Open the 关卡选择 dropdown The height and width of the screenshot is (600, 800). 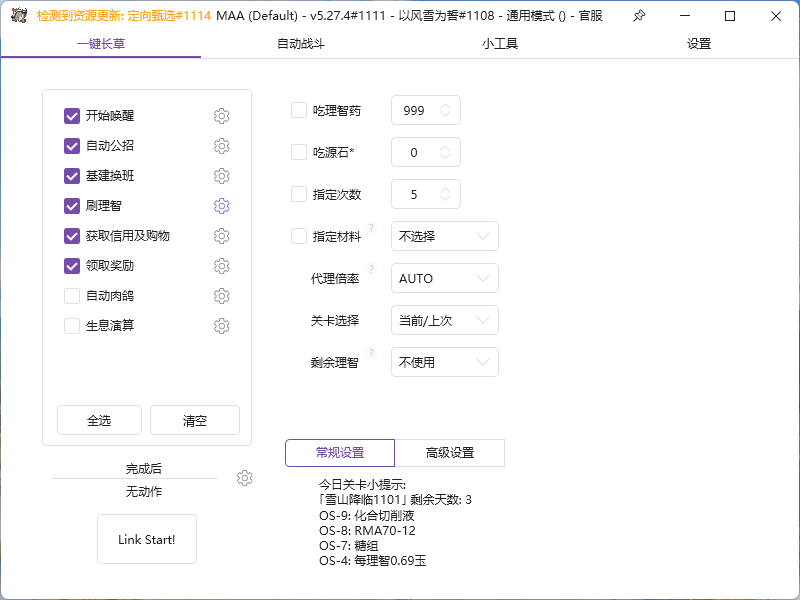click(x=444, y=320)
